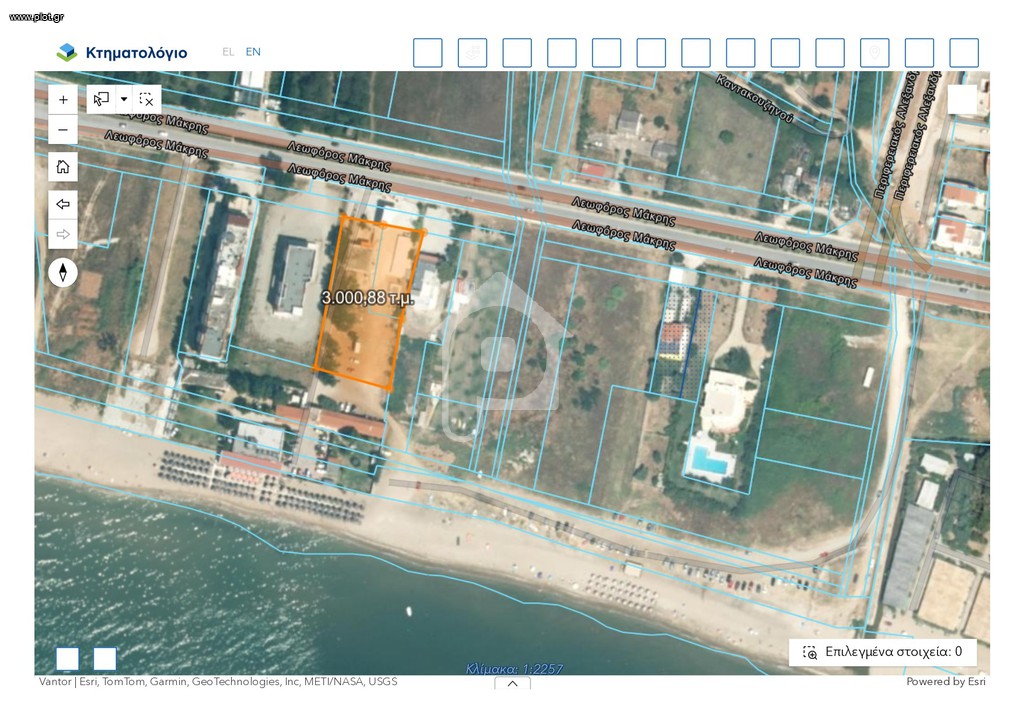Click the Καντακουζηνού street label
Screen dimensions: 1024x723
(755, 98)
